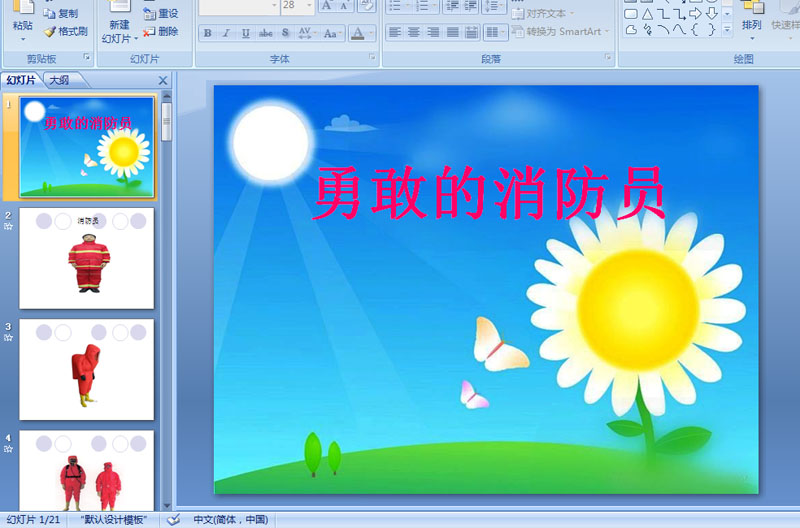Open the Paste options arrow below 粘贴

click(x=22, y=39)
